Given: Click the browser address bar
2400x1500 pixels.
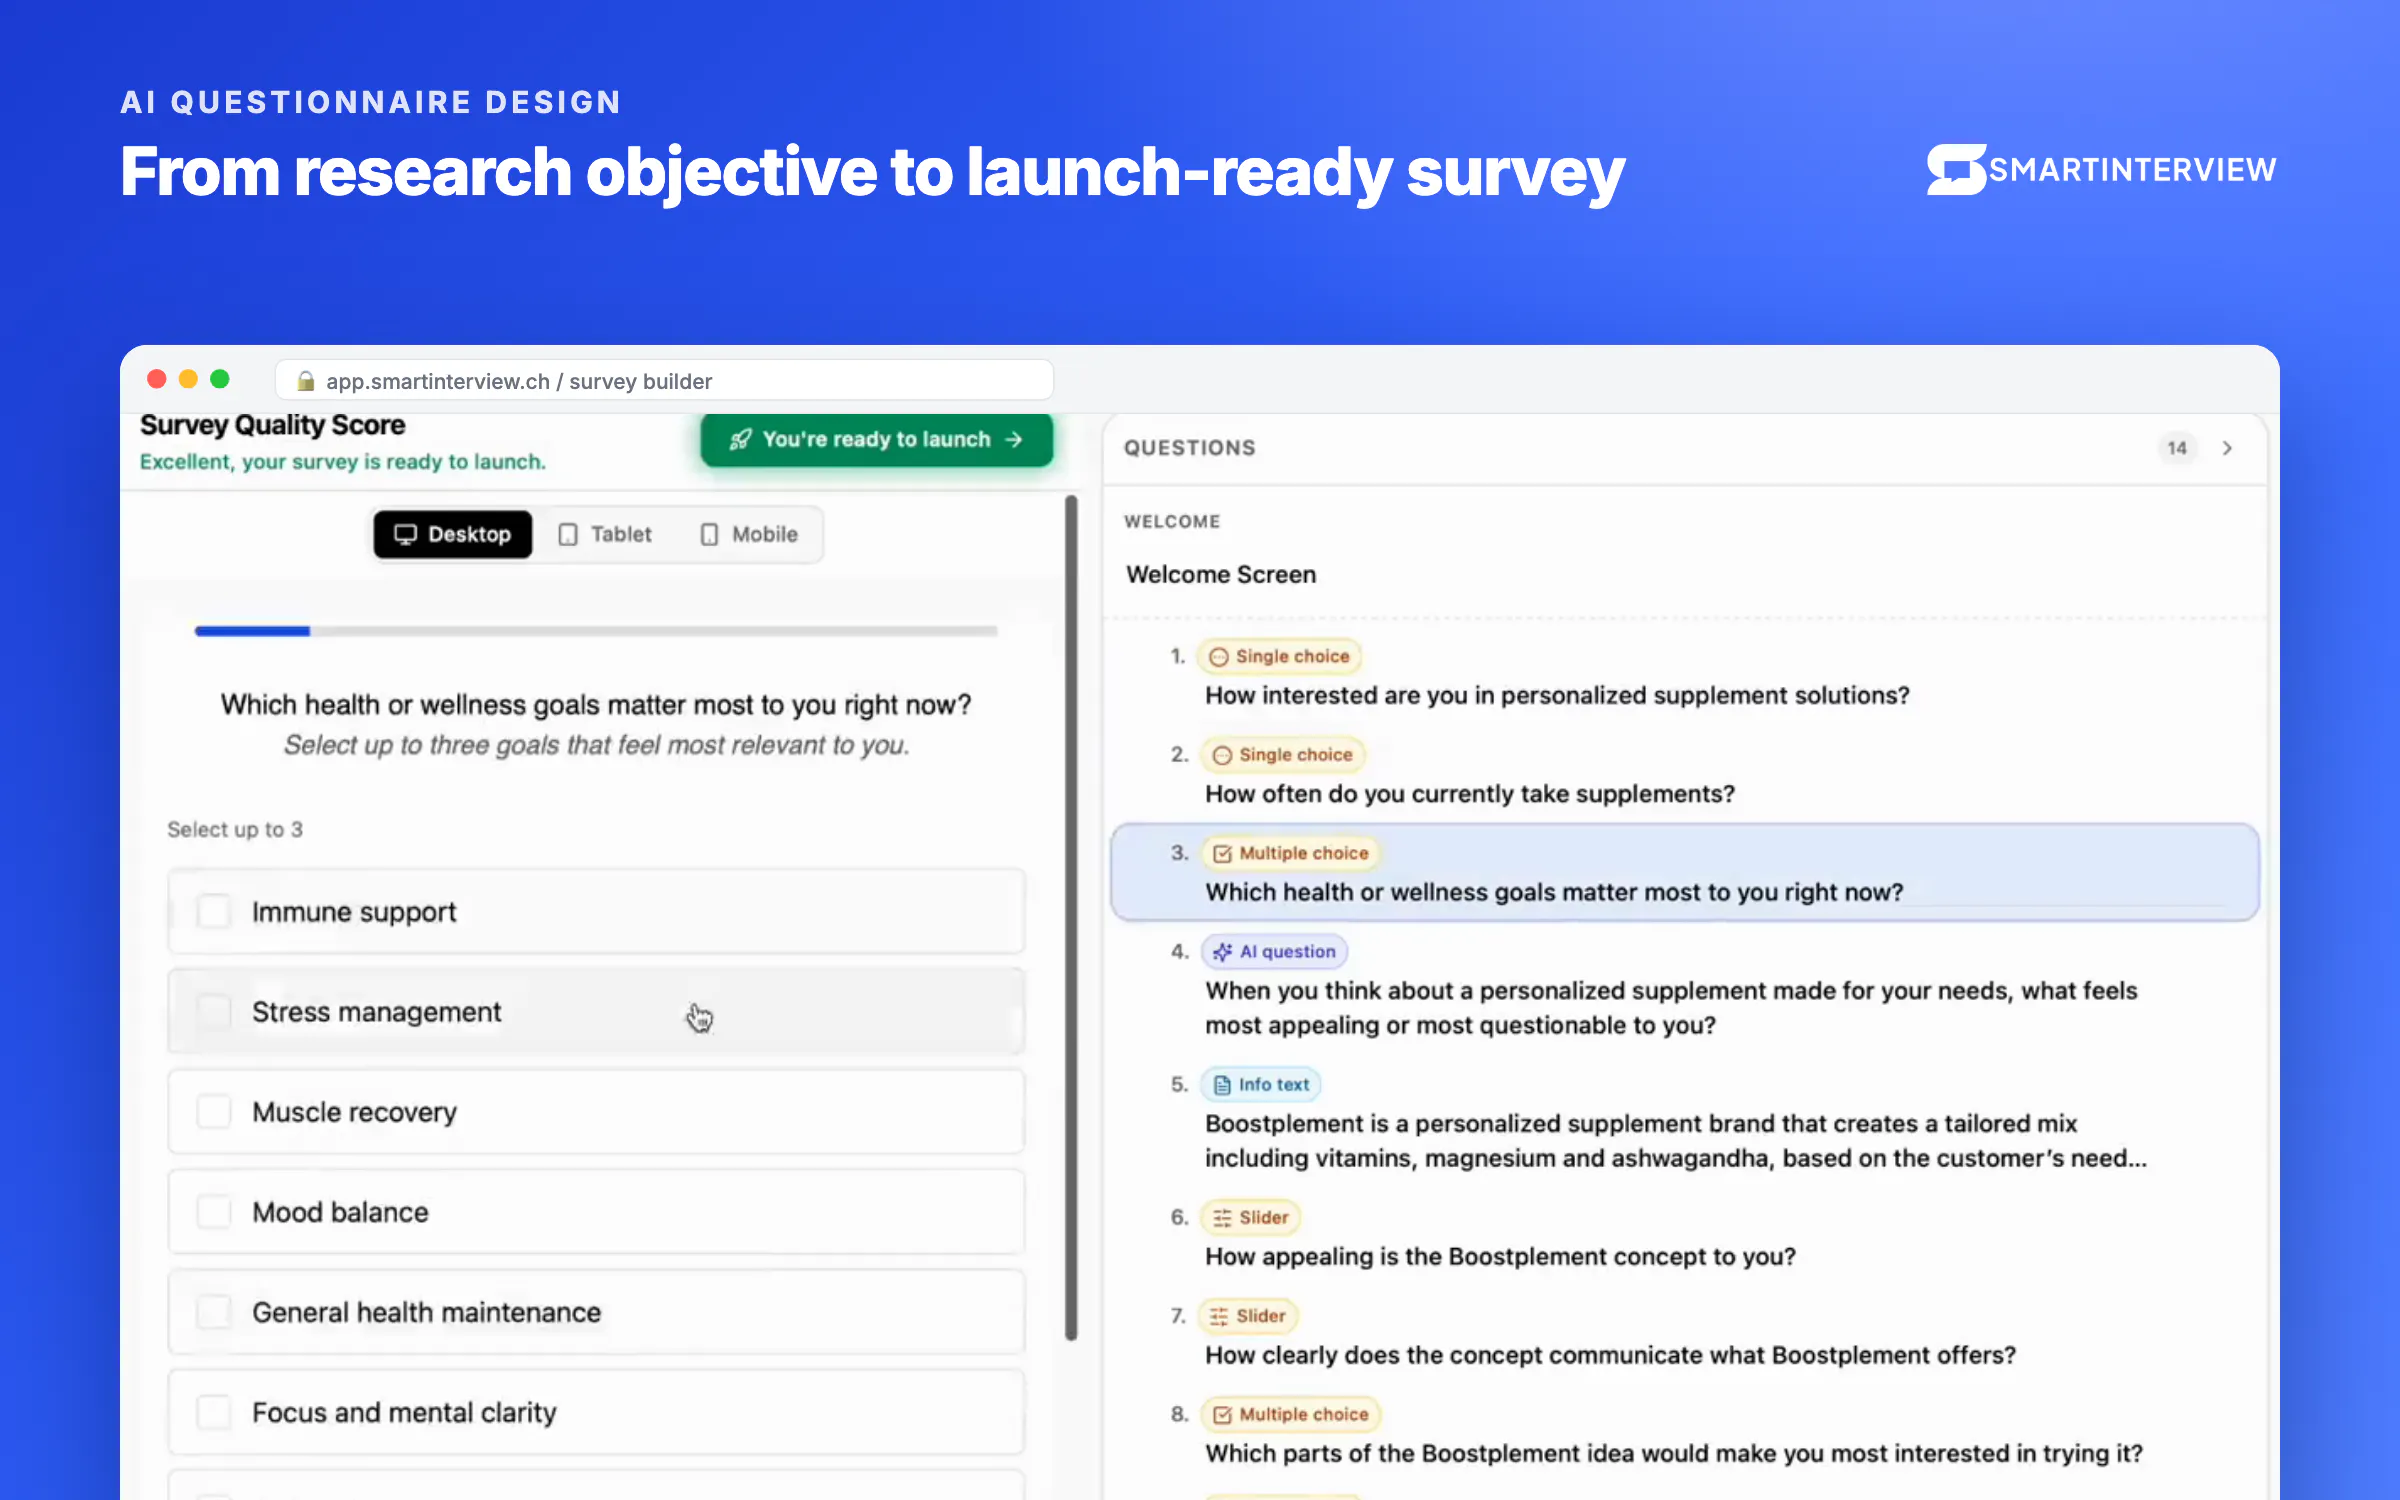Looking at the screenshot, I should click(x=664, y=381).
